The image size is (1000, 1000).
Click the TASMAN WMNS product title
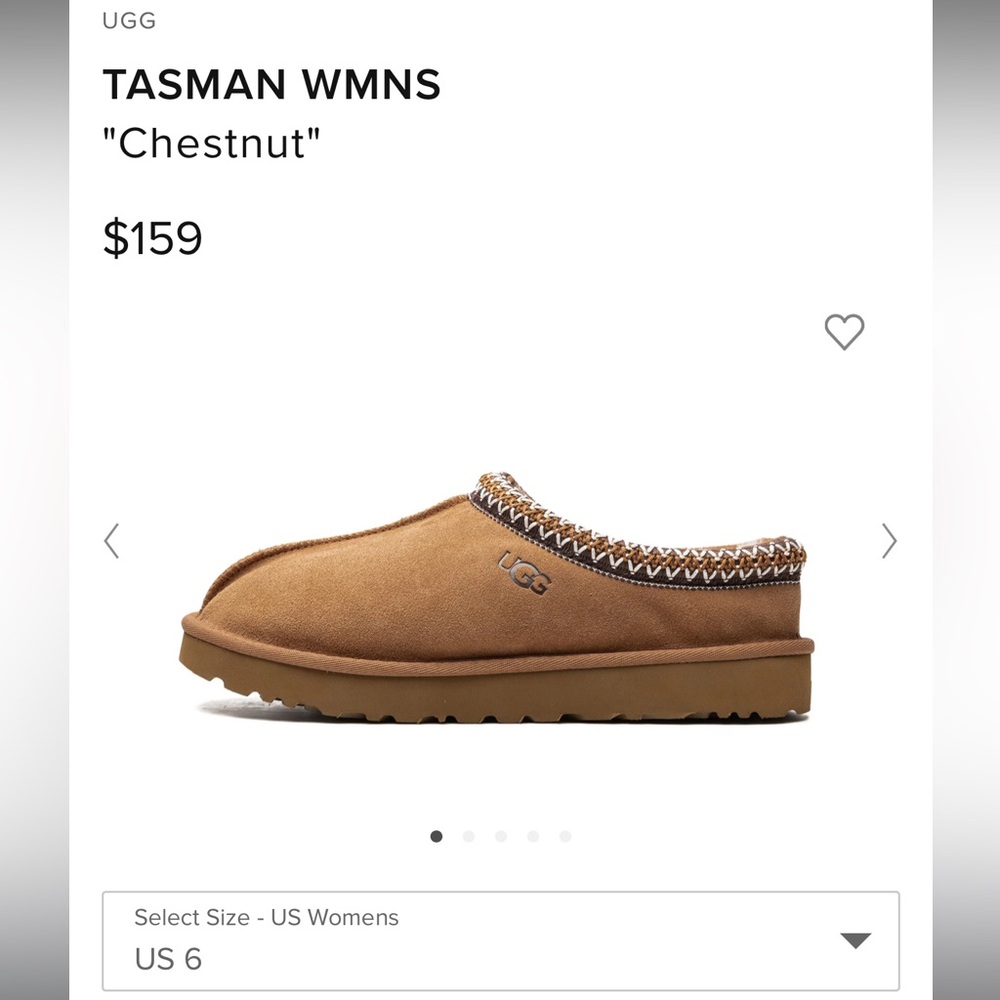(270, 85)
